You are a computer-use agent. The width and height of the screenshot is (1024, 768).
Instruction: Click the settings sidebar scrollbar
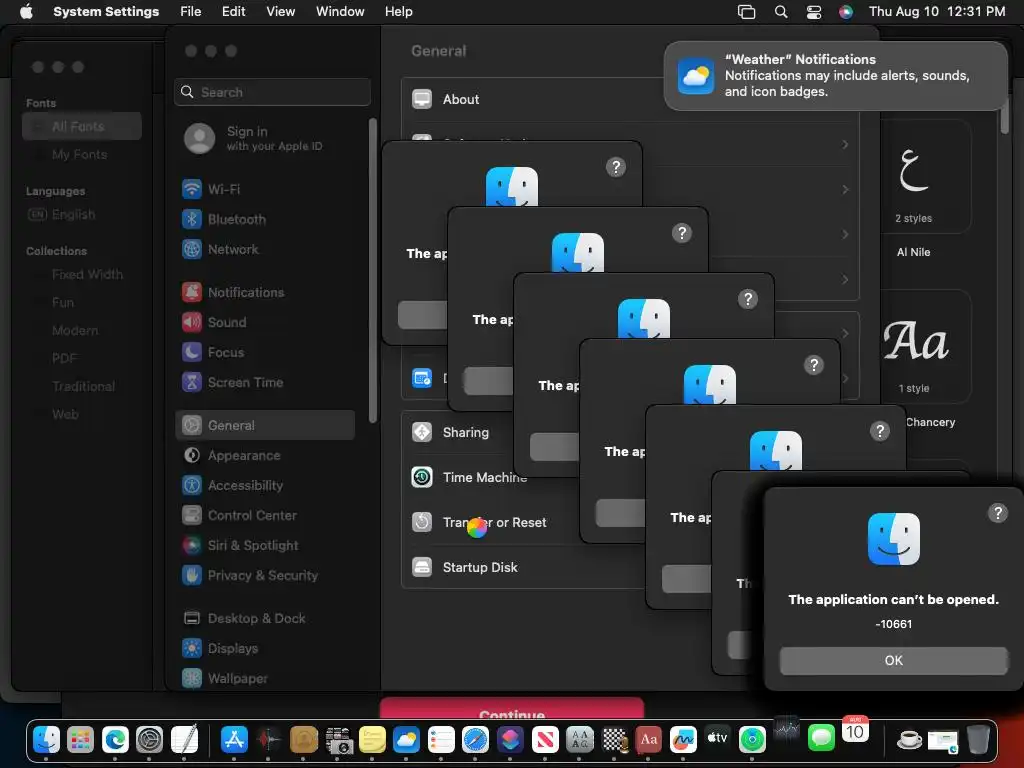[373, 270]
